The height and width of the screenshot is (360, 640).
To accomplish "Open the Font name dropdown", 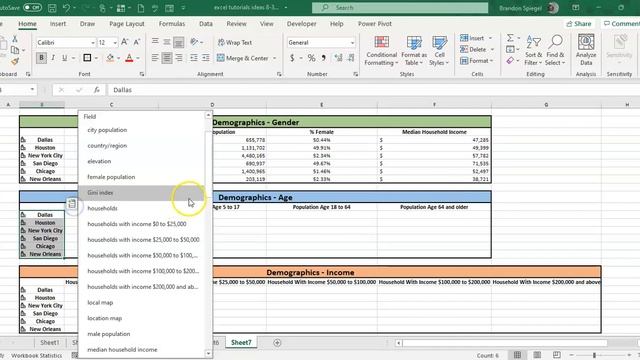I will point(93,42).
